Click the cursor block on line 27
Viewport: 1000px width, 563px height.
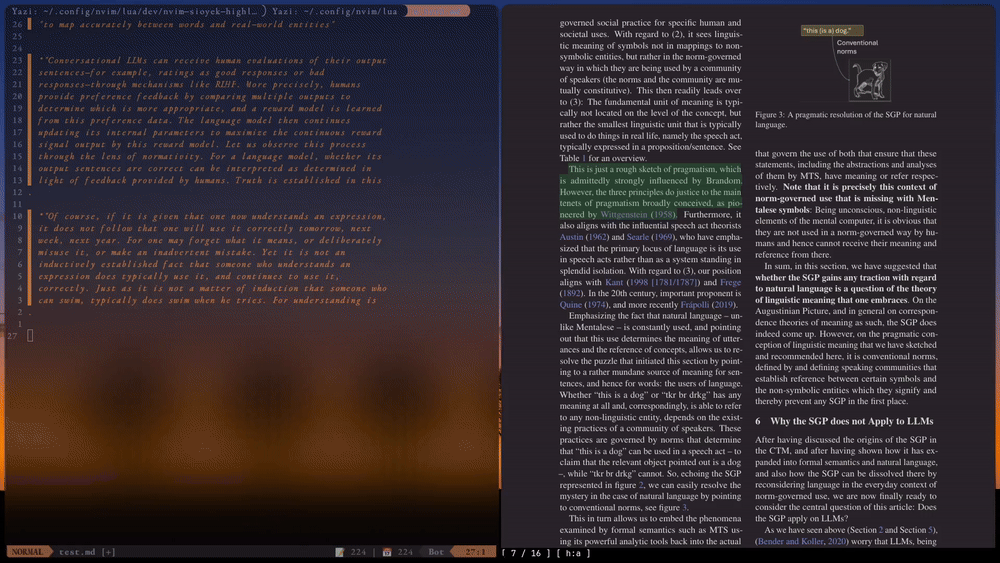[x=30, y=336]
